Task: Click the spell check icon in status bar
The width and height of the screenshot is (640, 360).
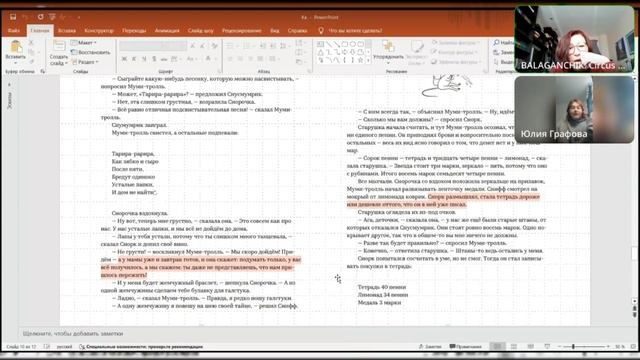Action: (x=47, y=347)
